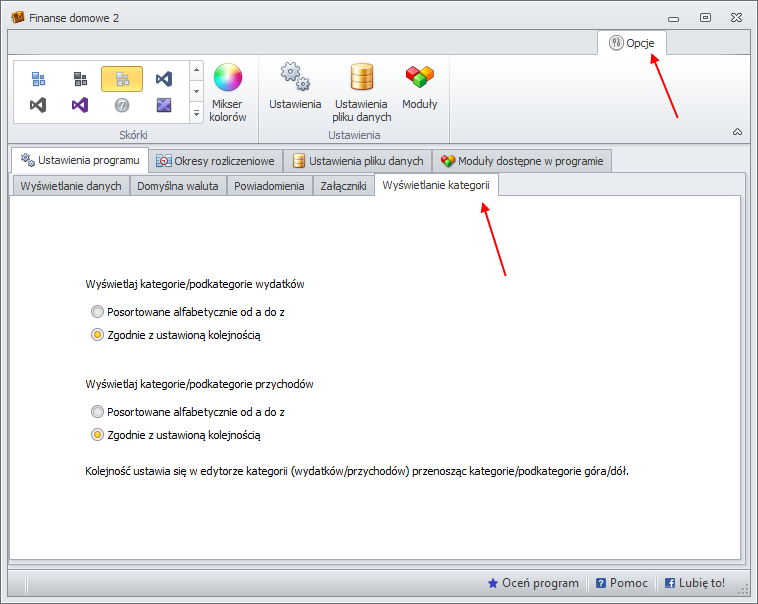Apply the highlighted light Office skin
This screenshot has height=604, width=758.
pos(122,79)
